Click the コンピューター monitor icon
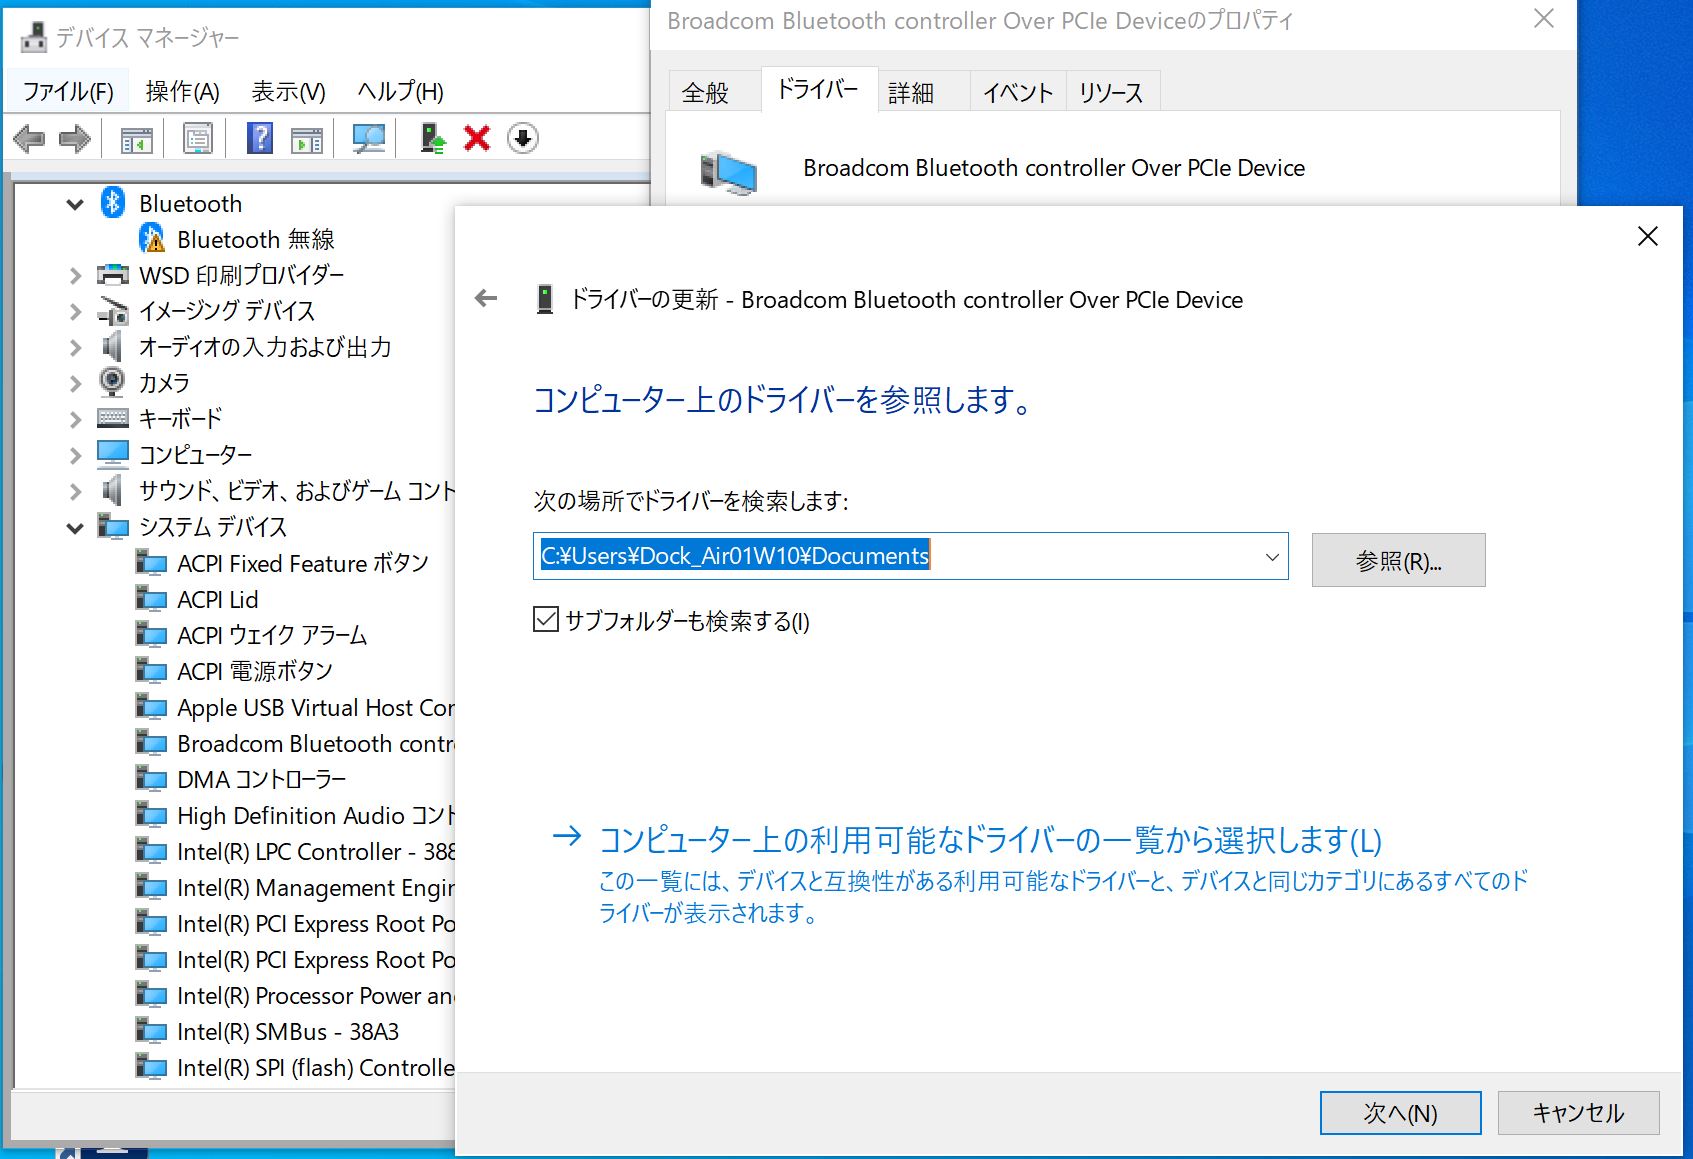This screenshot has width=1693, height=1159. (x=113, y=454)
